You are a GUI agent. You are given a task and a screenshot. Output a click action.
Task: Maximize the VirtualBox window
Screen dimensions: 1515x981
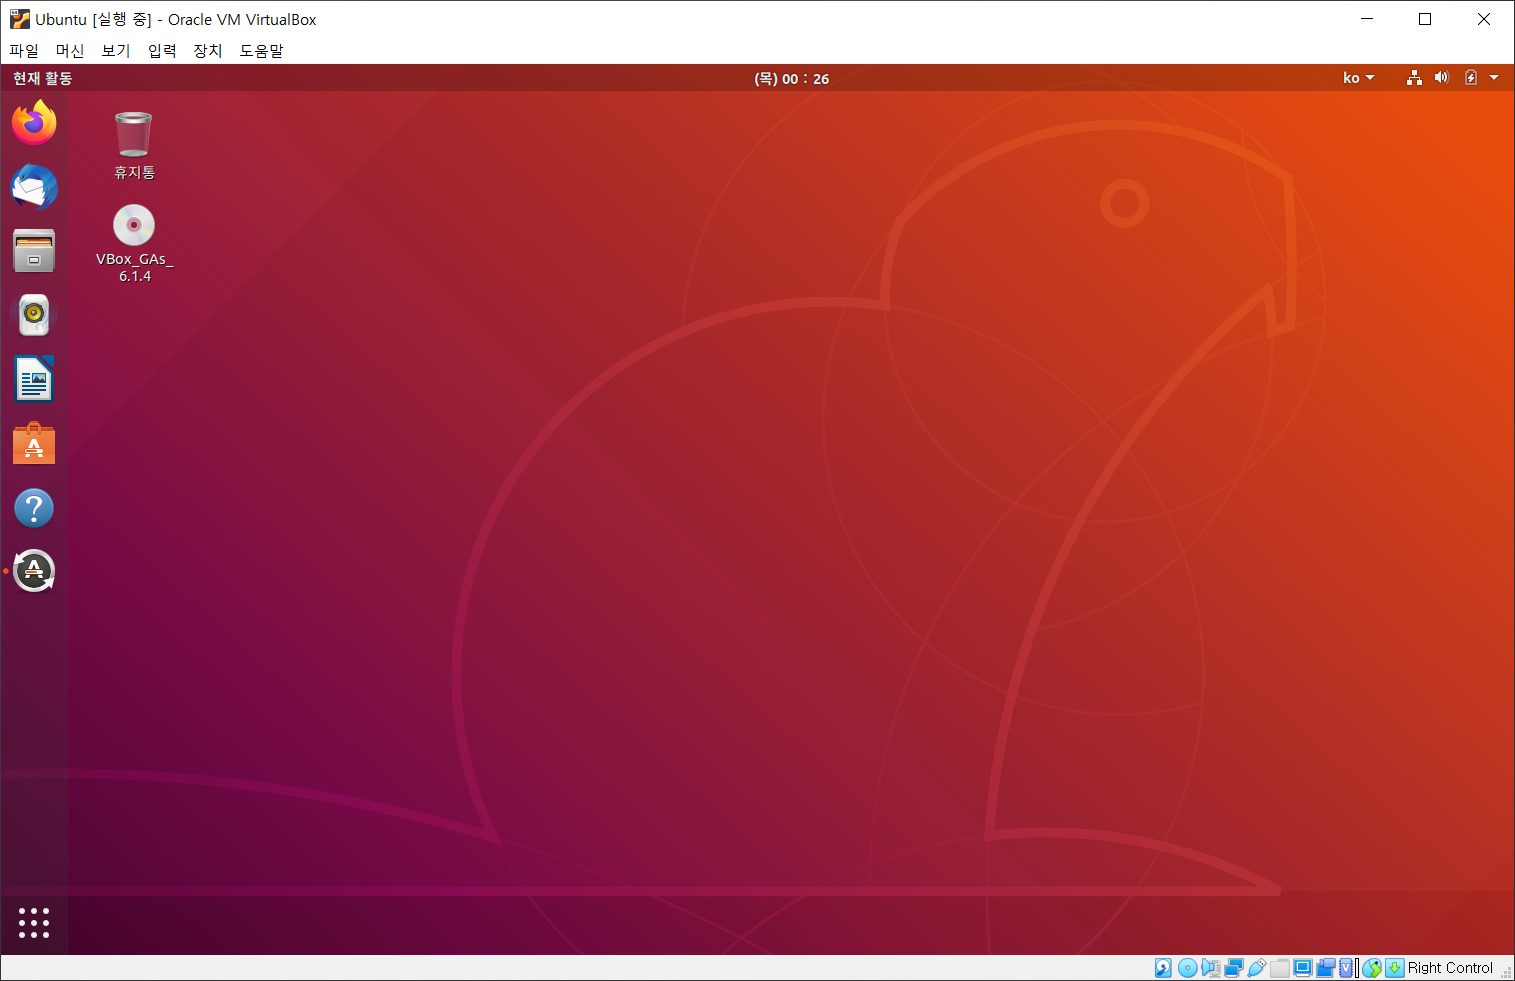[1425, 19]
